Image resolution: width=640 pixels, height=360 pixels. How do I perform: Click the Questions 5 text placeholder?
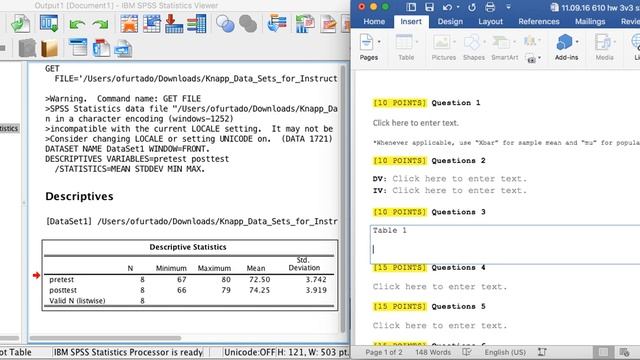[x=440, y=325]
